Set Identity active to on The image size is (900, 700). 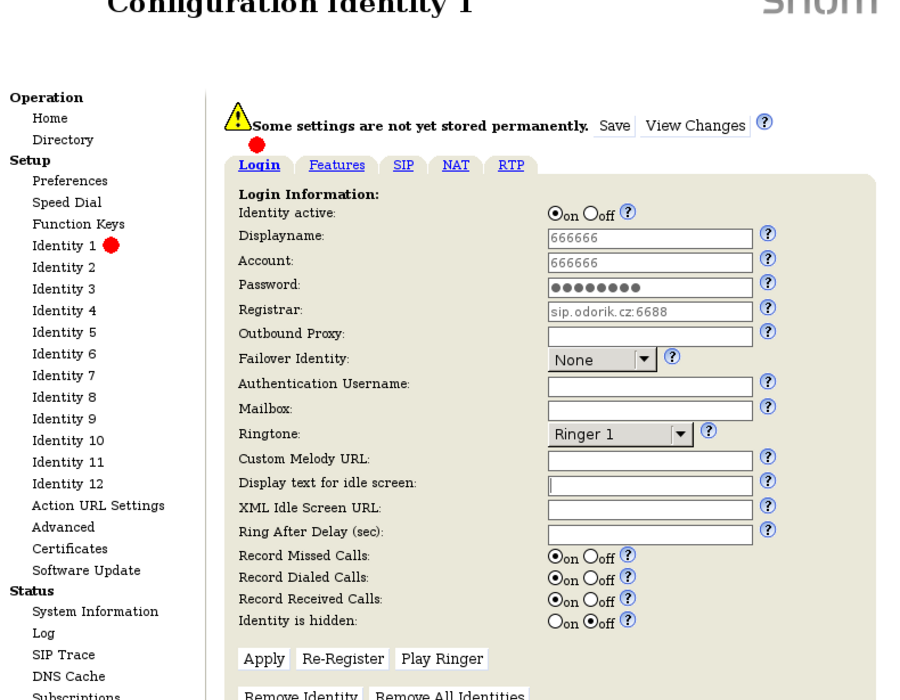pyautogui.click(x=555, y=213)
